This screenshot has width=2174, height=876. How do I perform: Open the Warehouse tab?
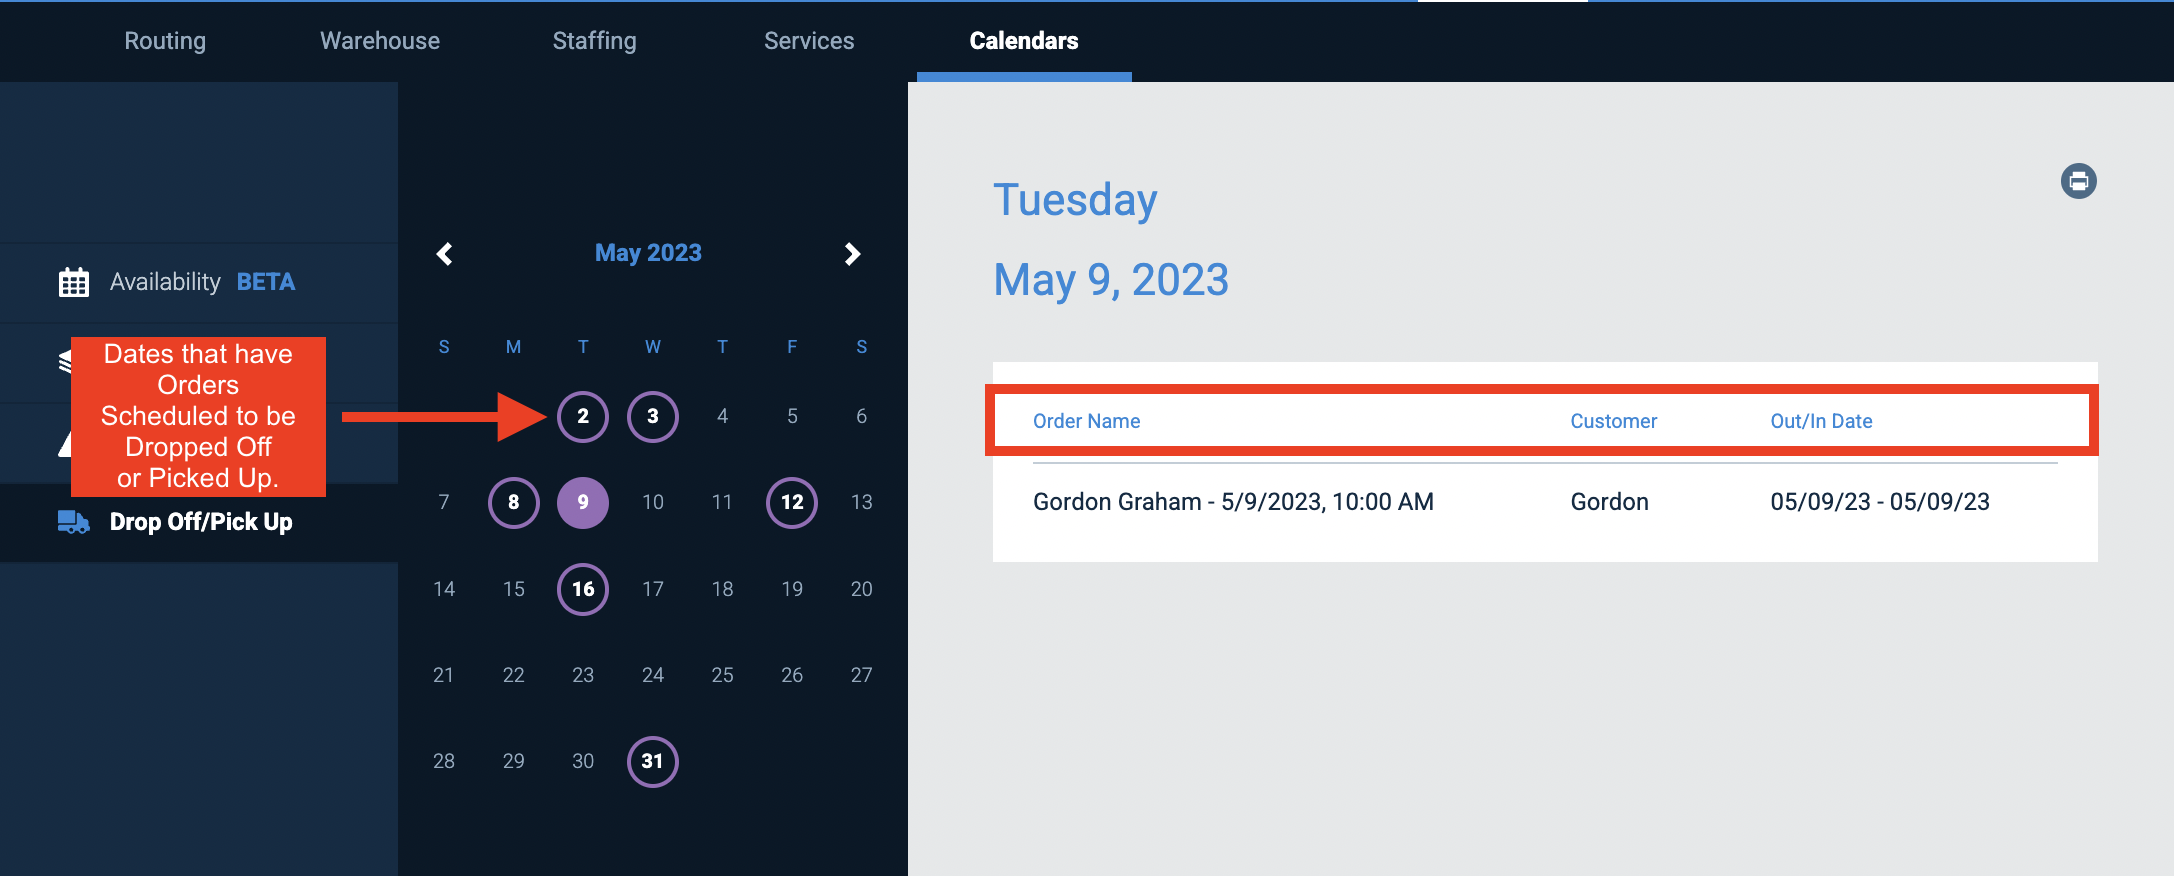point(379,41)
